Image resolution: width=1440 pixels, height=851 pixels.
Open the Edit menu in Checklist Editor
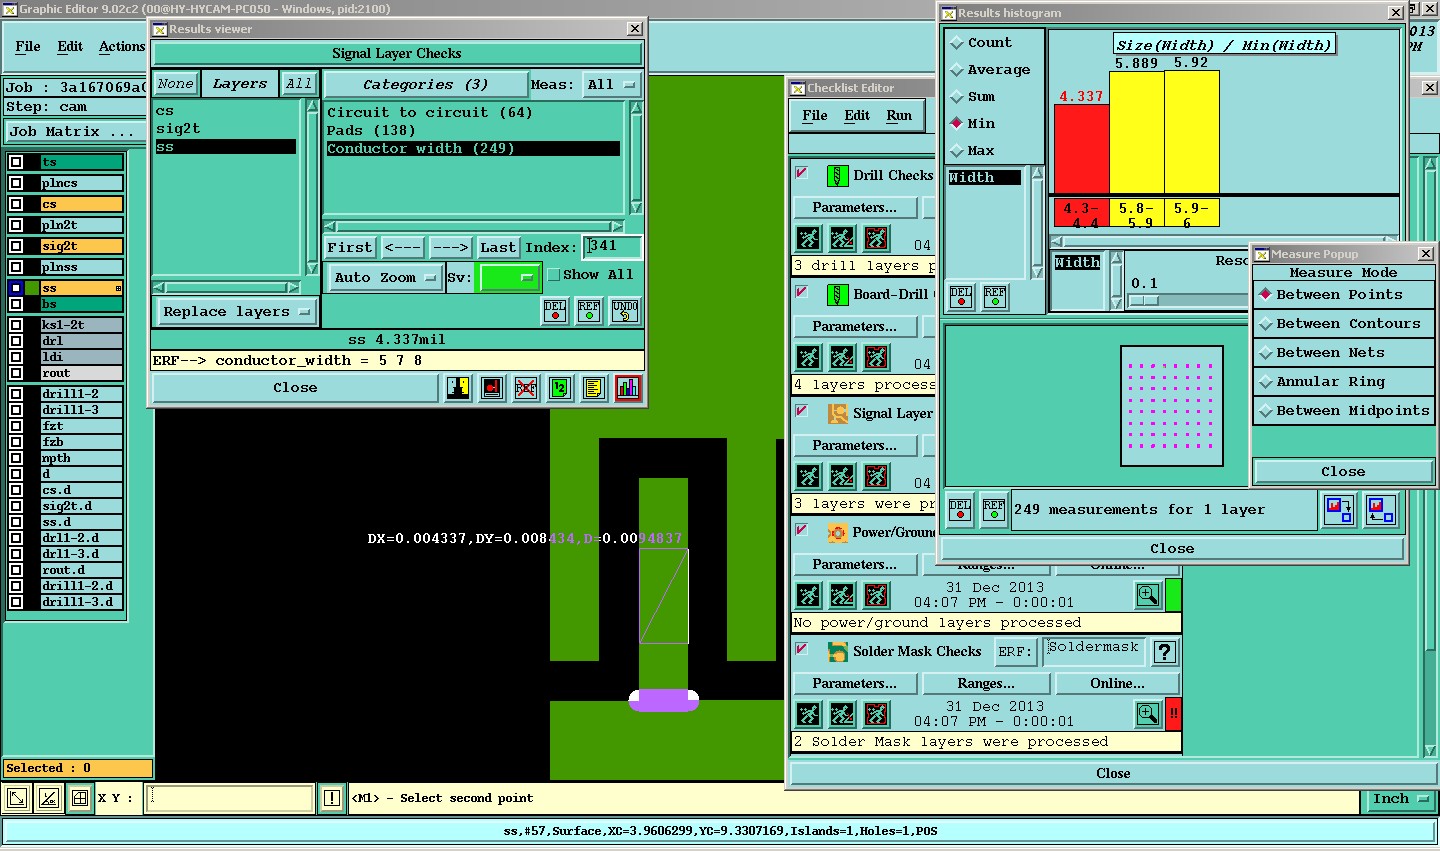click(857, 116)
